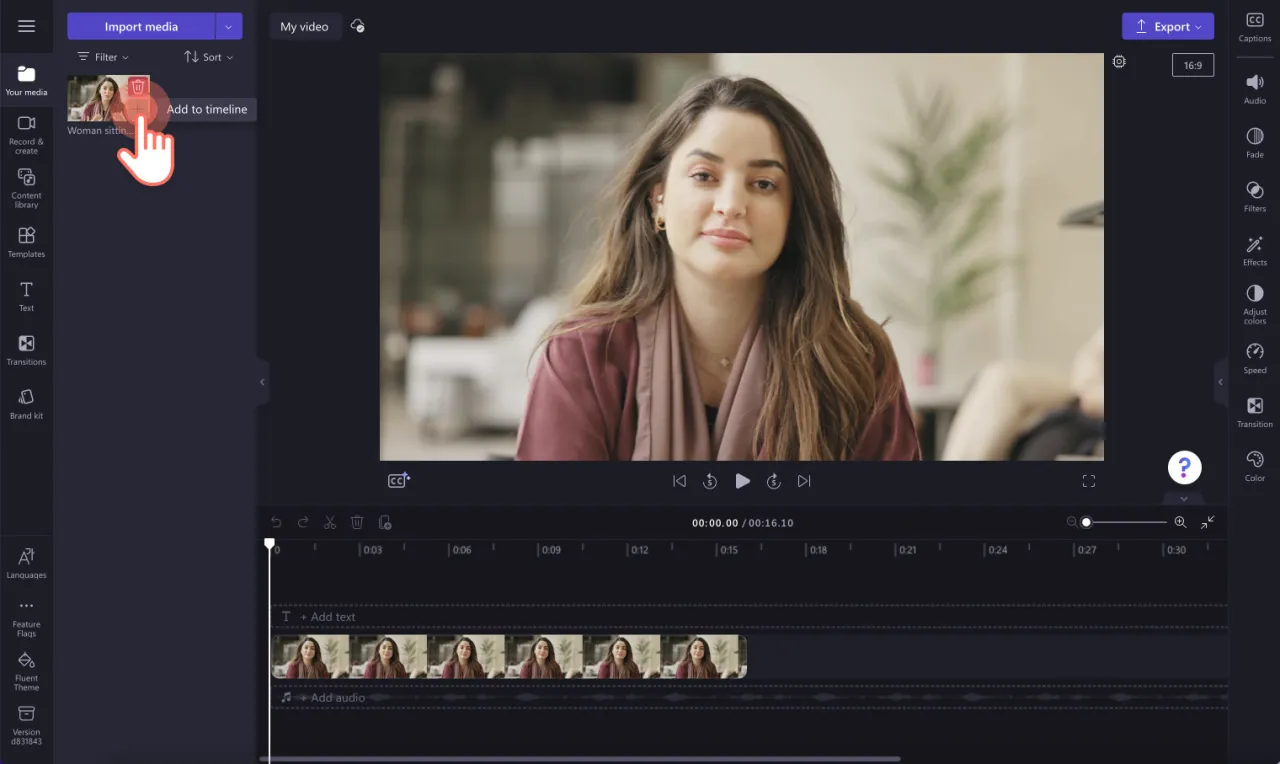
Task: Click the Import media button
Action: [141, 25]
